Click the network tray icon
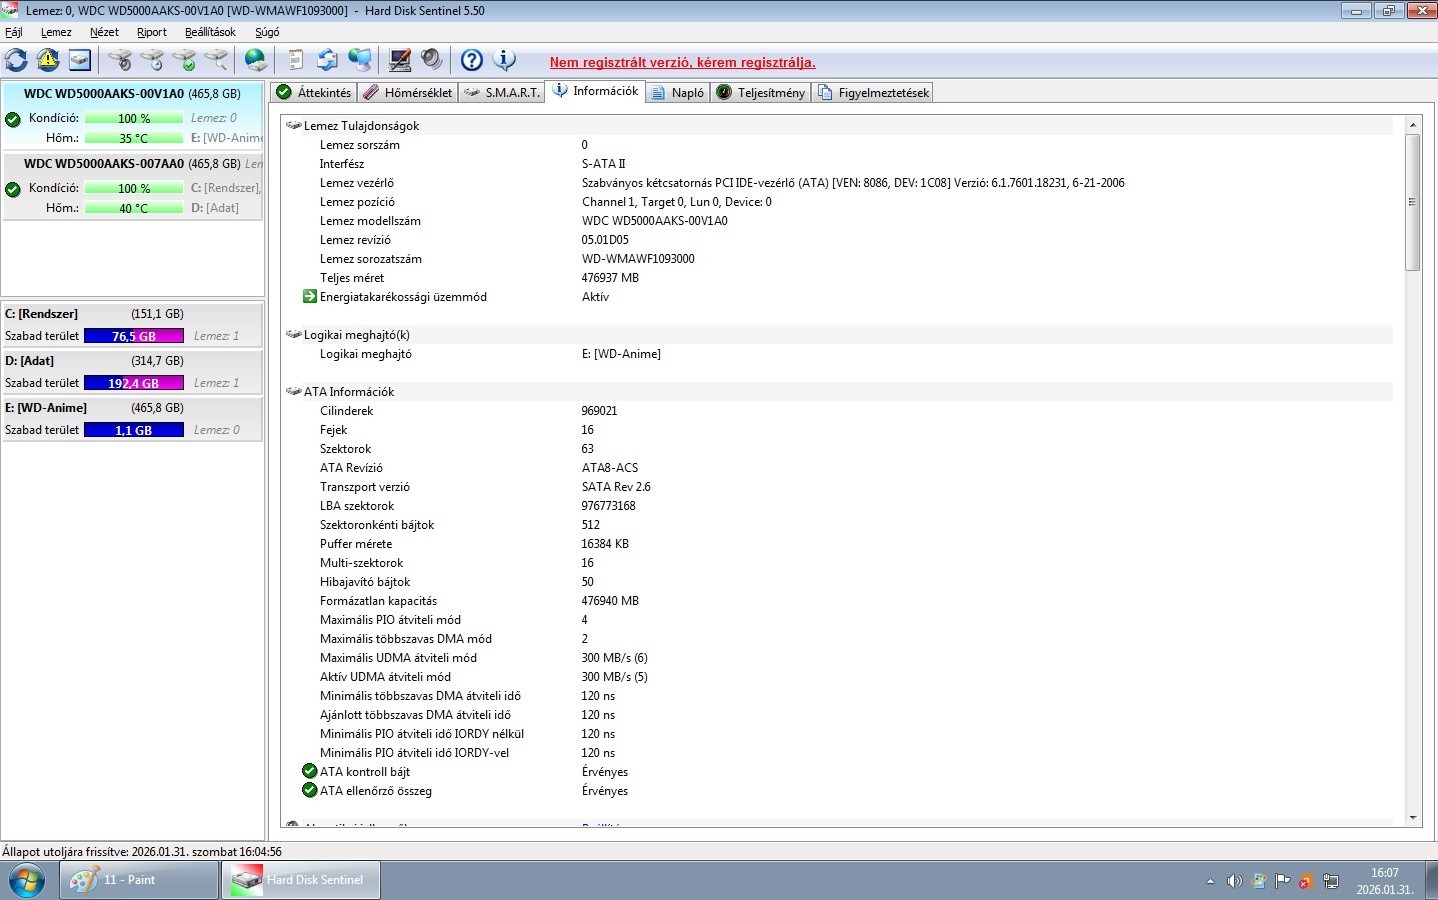 pos(1330,881)
